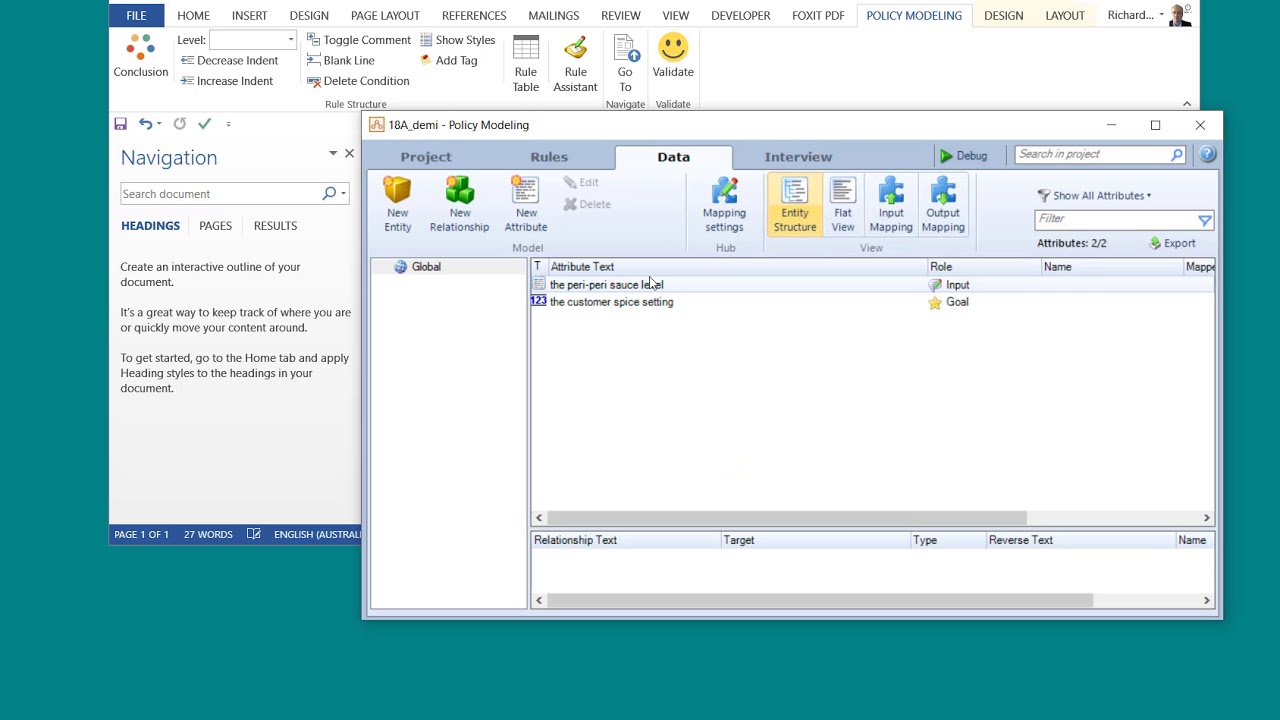Close the Navigation pane
Image resolution: width=1280 pixels, height=720 pixels.
click(349, 153)
